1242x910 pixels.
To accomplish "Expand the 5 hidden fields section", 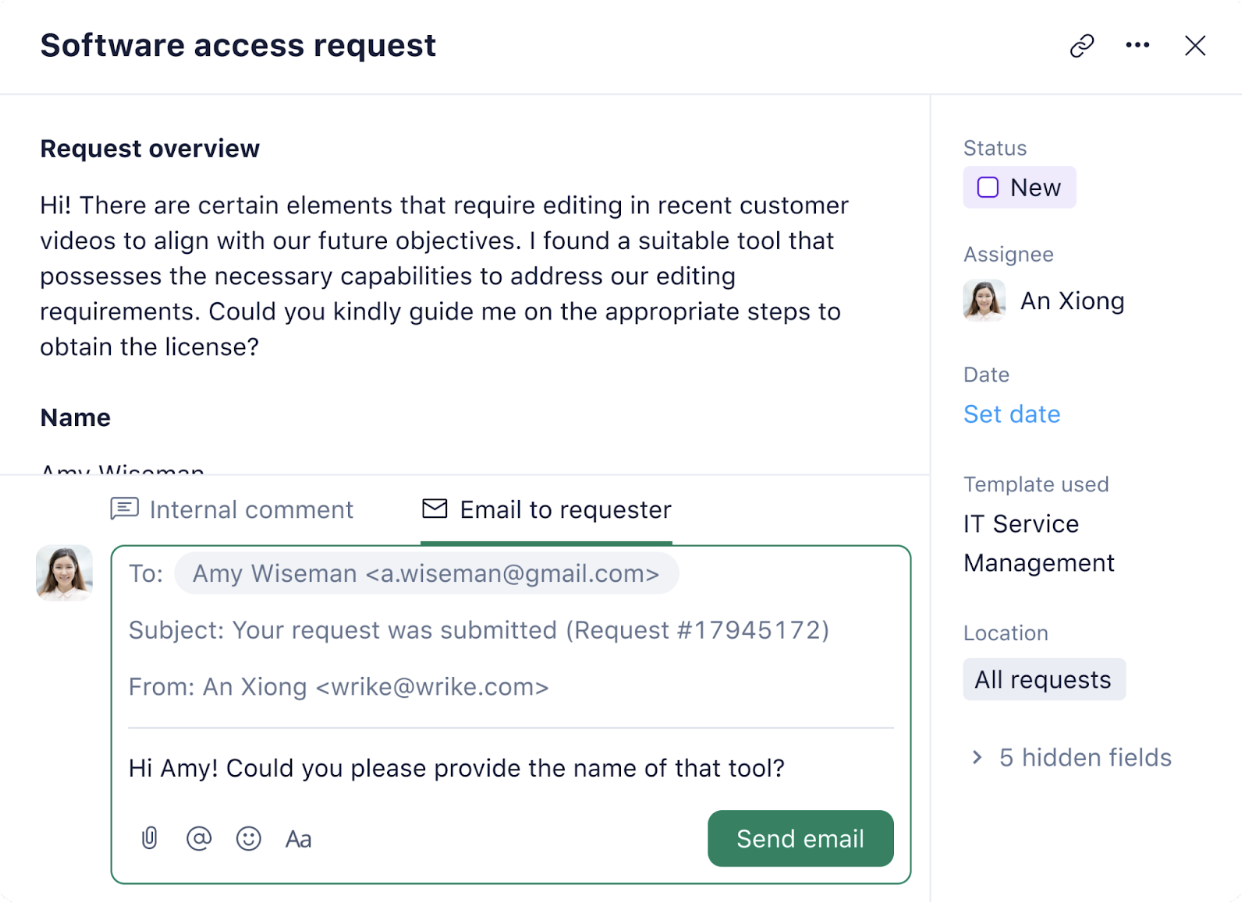I will click(1071, 758).
